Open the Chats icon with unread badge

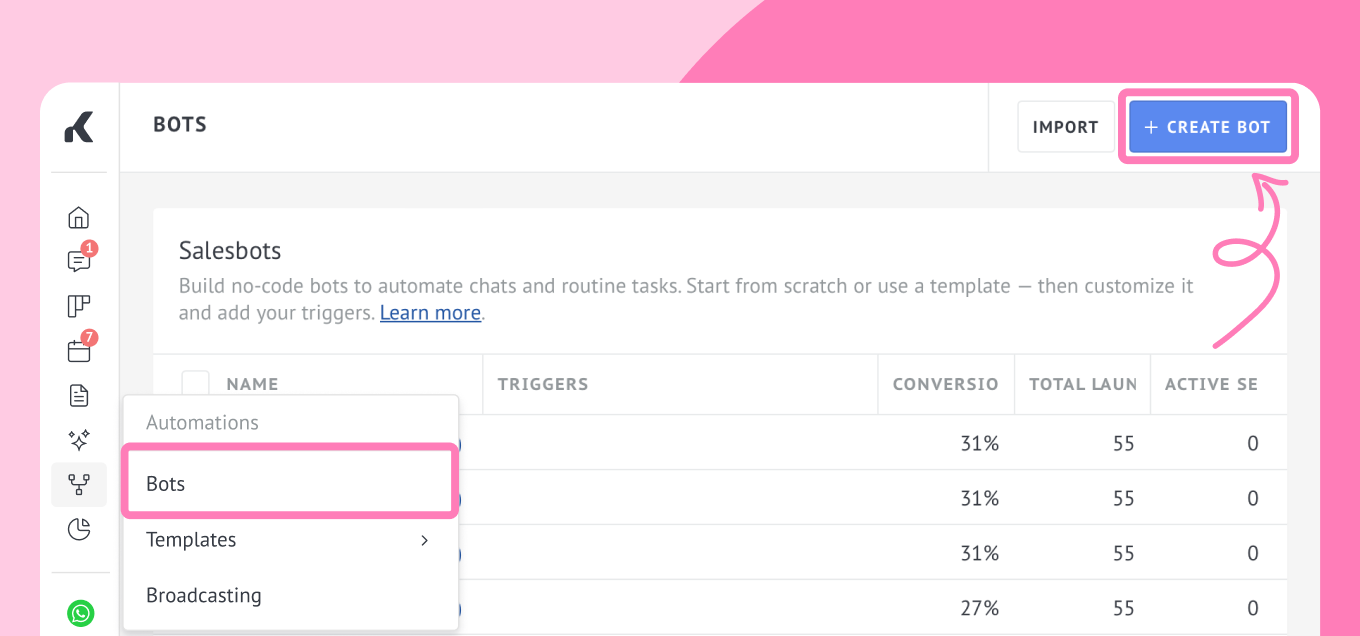click(78, 262)
